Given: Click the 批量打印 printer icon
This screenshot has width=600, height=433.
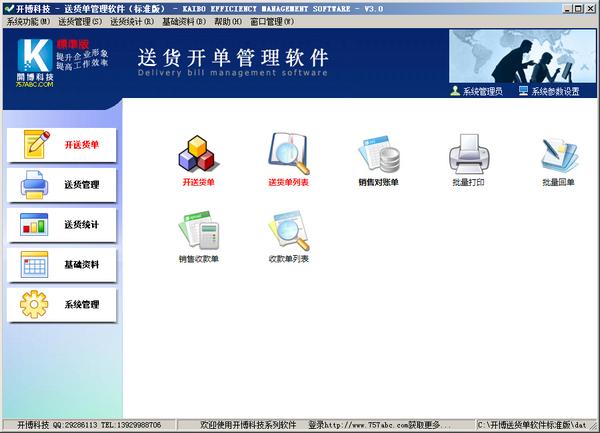Looking at the screenshot, I should [x=469, y=154].
